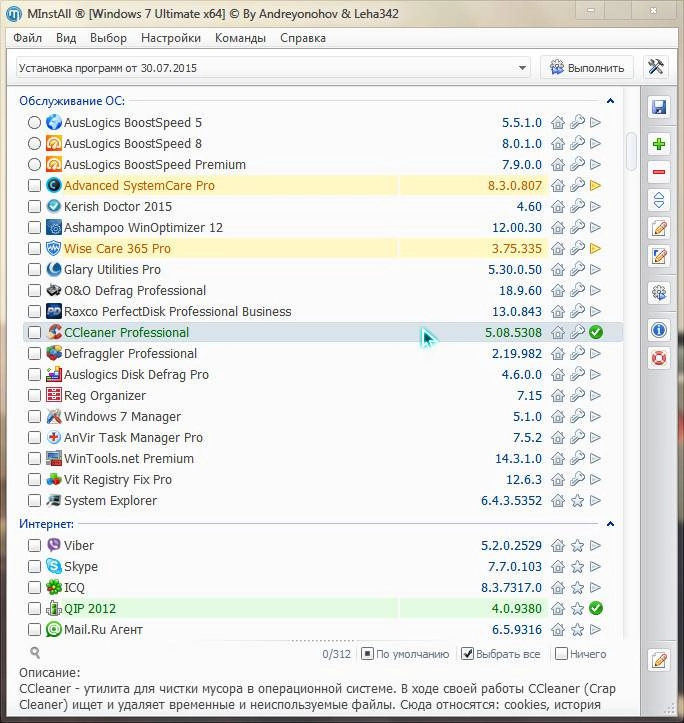The width and height of the screenshot is (684, 723).
Task: Select AusLogics BoostSpeed 5 radio button
Action: click(34, 123)
